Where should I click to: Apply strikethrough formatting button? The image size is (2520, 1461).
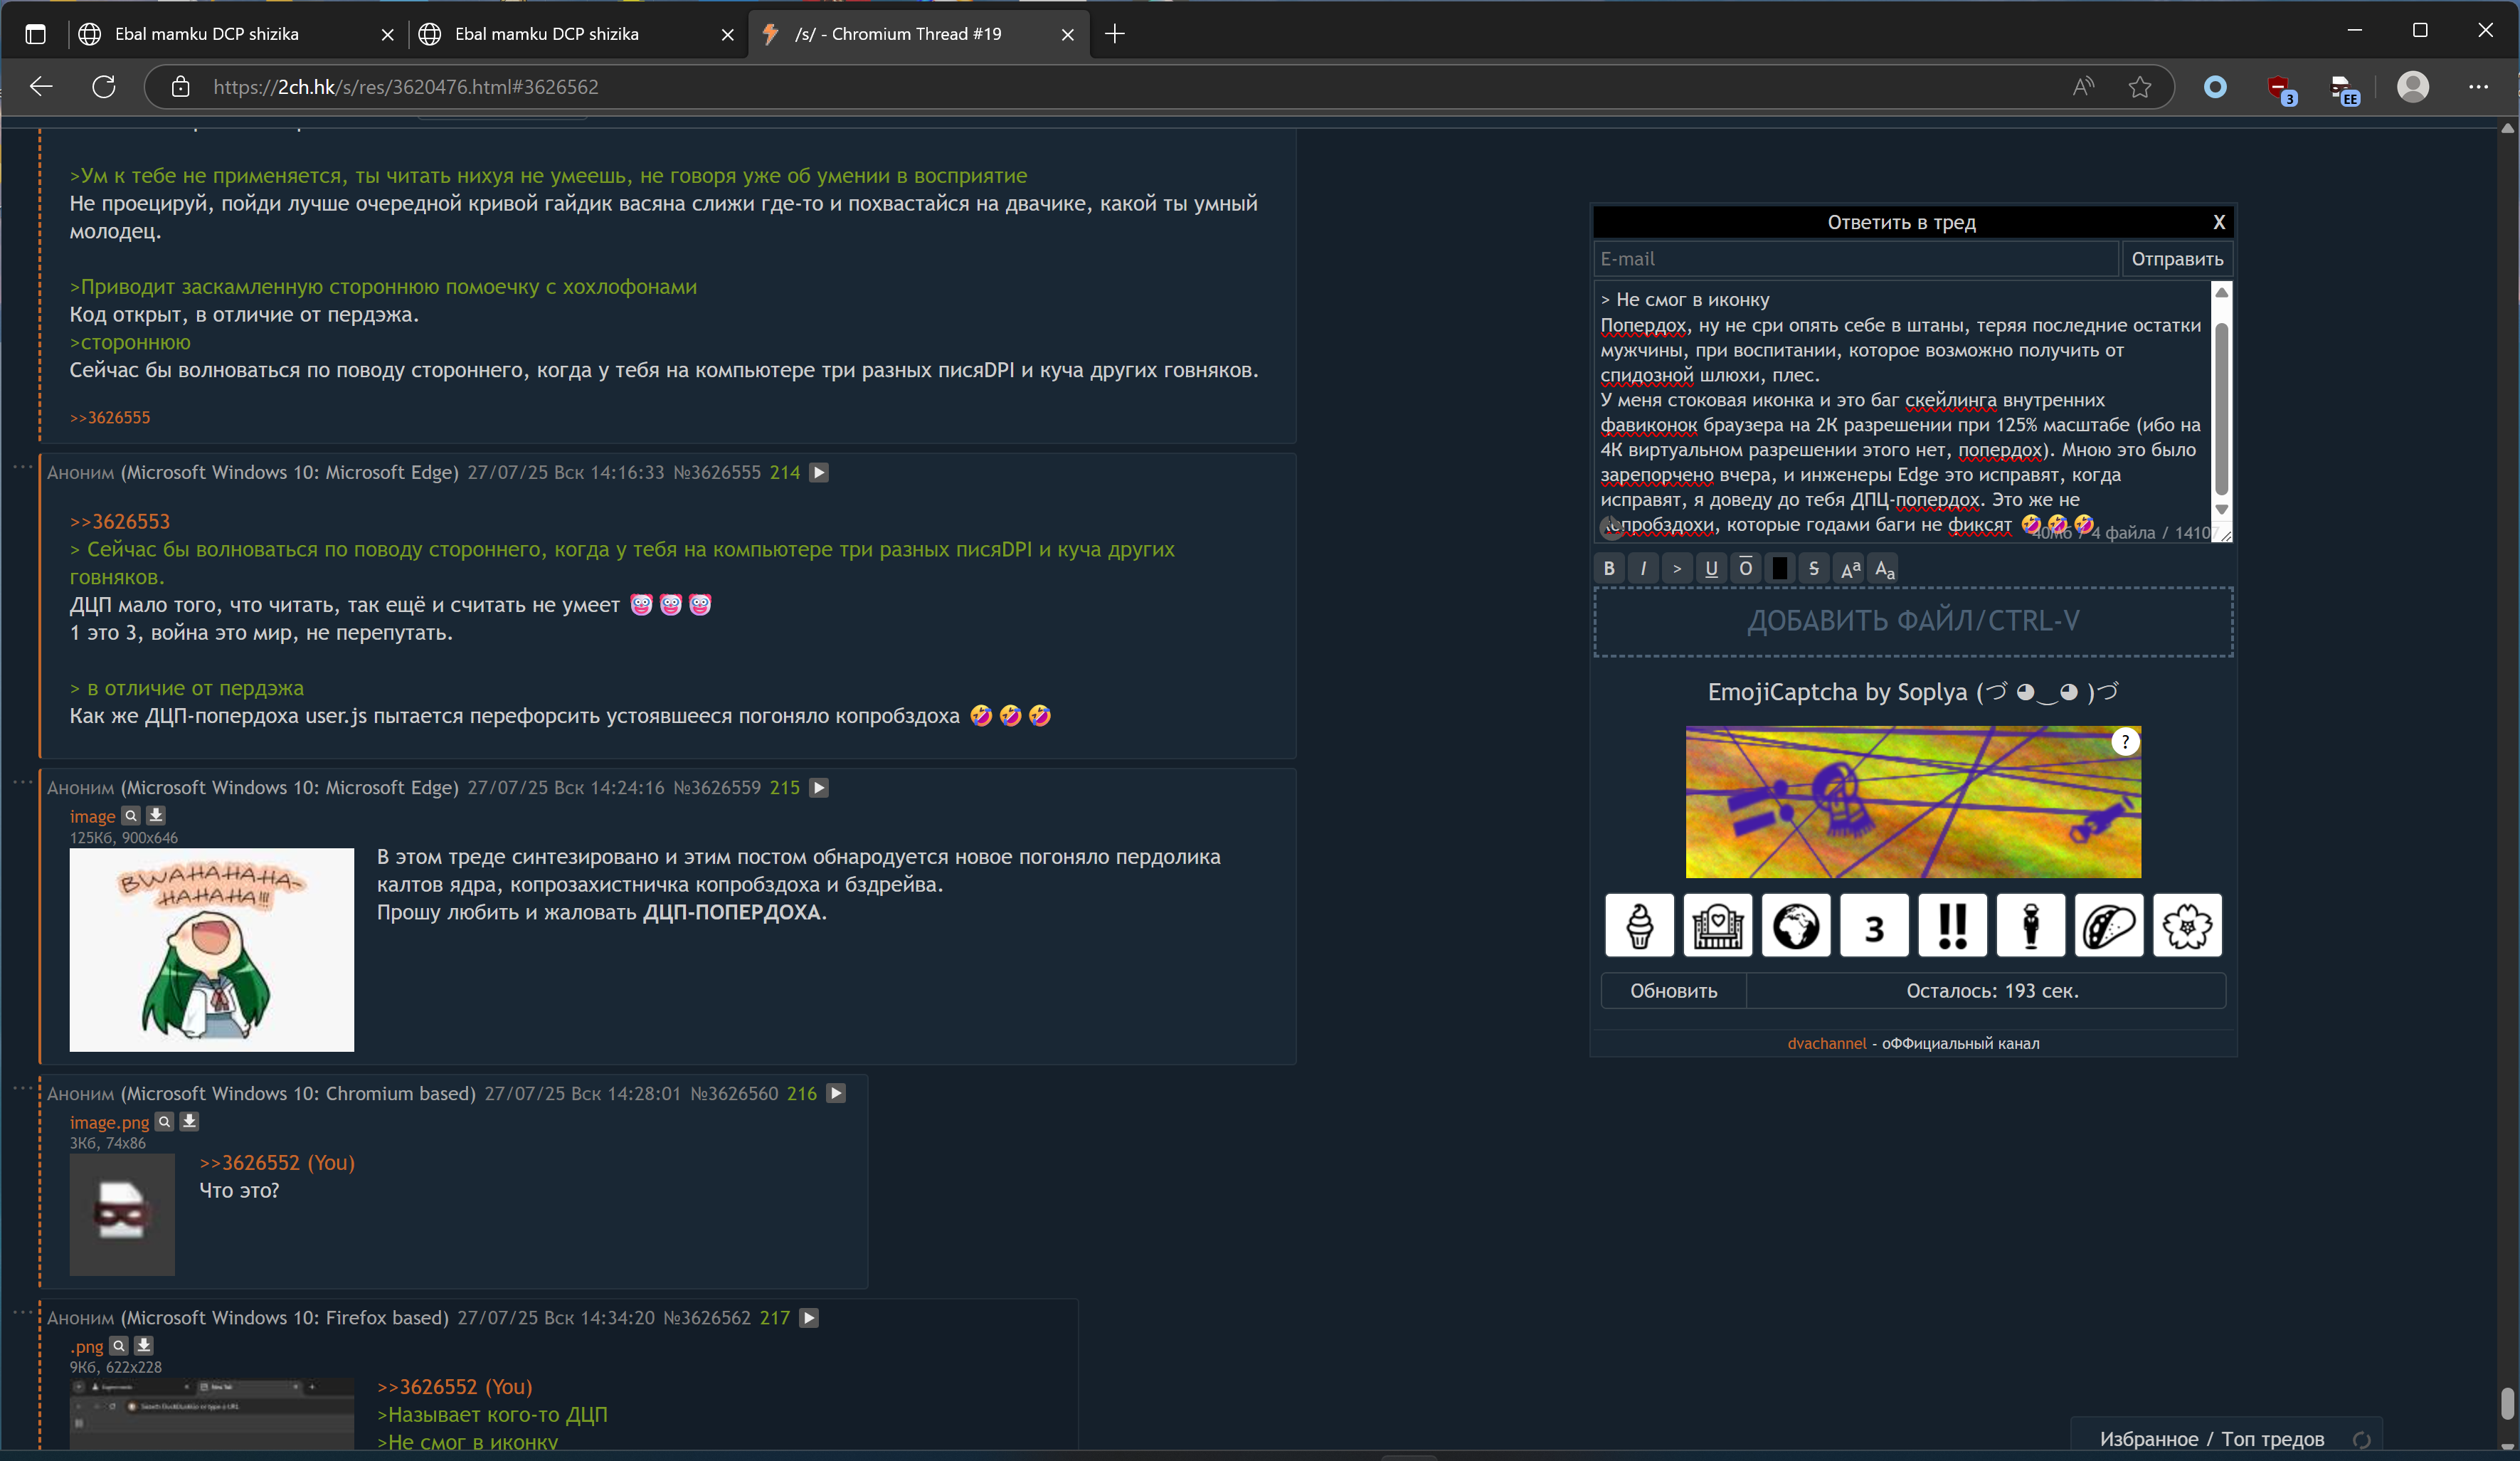click(x=1813, y=568)
